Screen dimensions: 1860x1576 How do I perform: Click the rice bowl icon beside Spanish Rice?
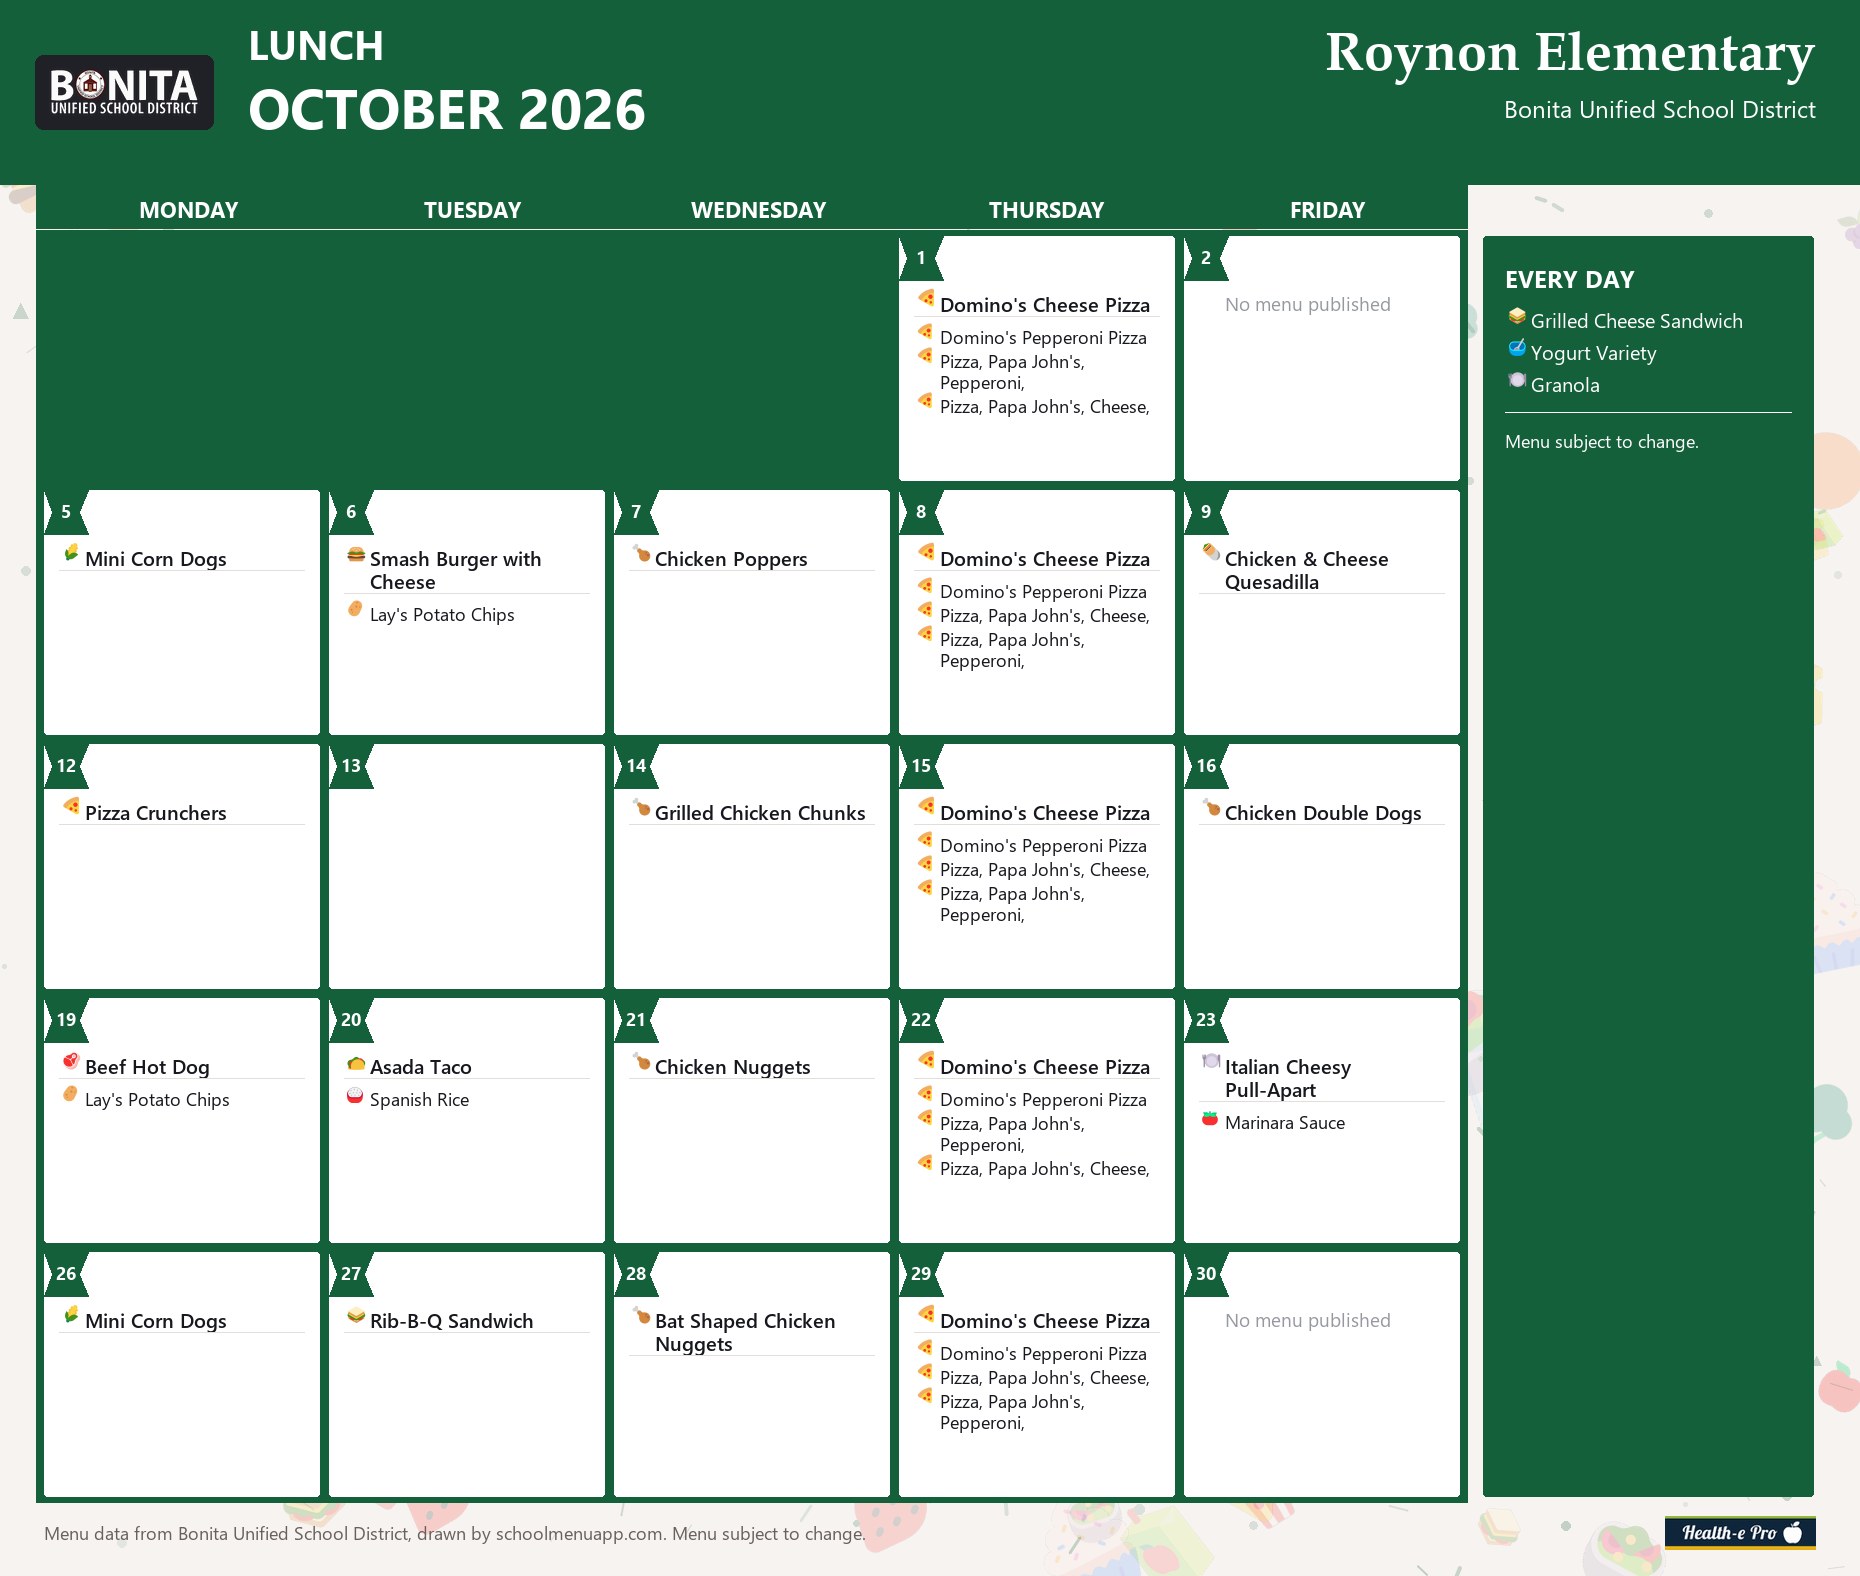click(x=355, y=1095)
